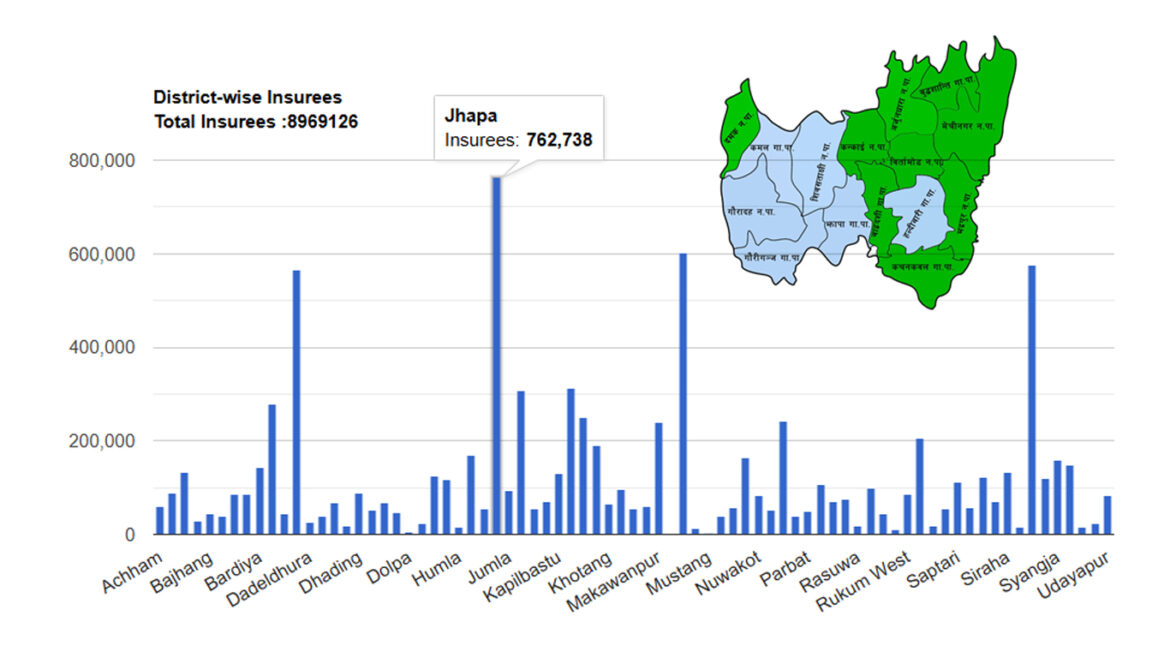Select the Total Insurees count text
The image size is (1170, 658).
pos(256,122)
